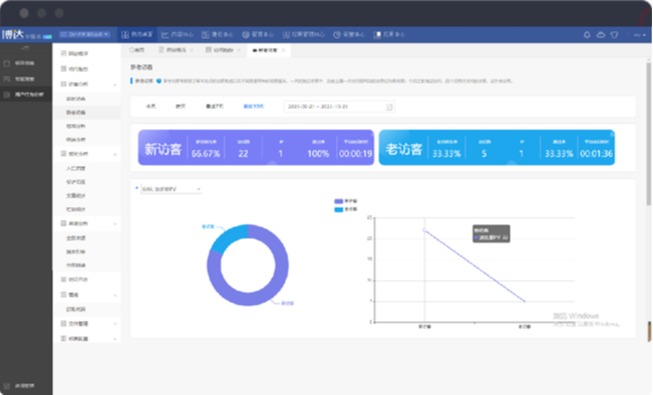This screenshot has height=395, width=653.
Task: Open the selected 用户行为分析 dark sidebar item
Action: click(26, 95)
